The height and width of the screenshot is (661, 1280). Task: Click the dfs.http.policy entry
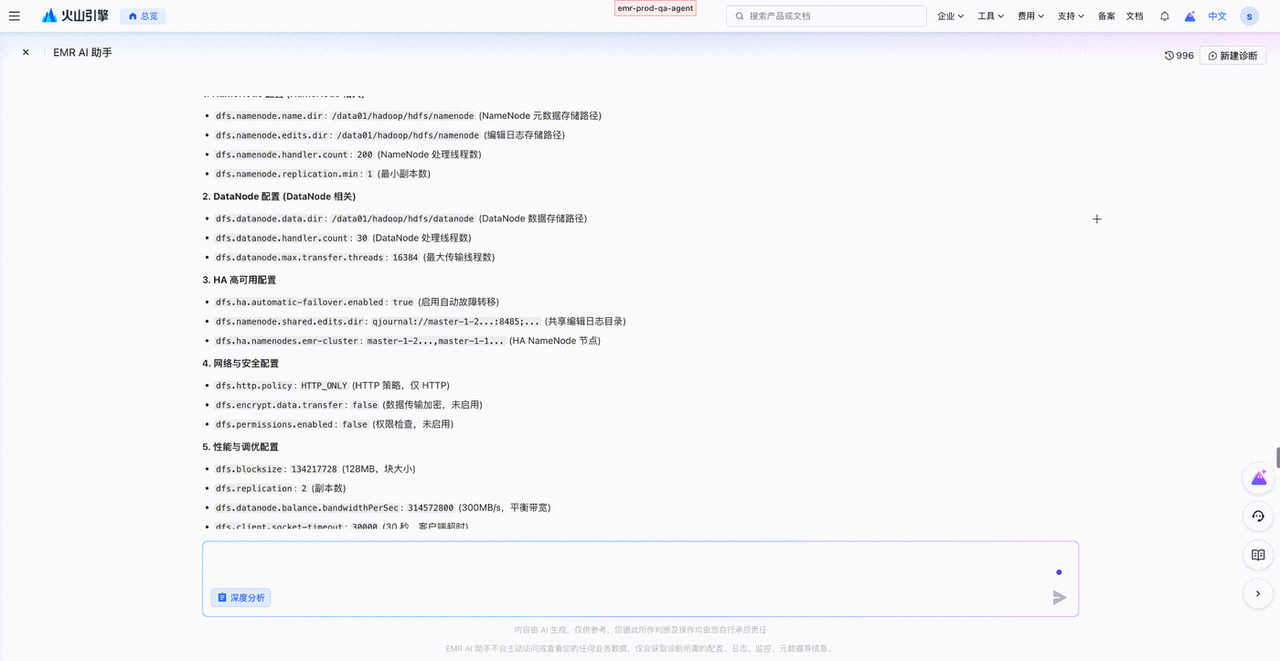(x=332, y=386)
